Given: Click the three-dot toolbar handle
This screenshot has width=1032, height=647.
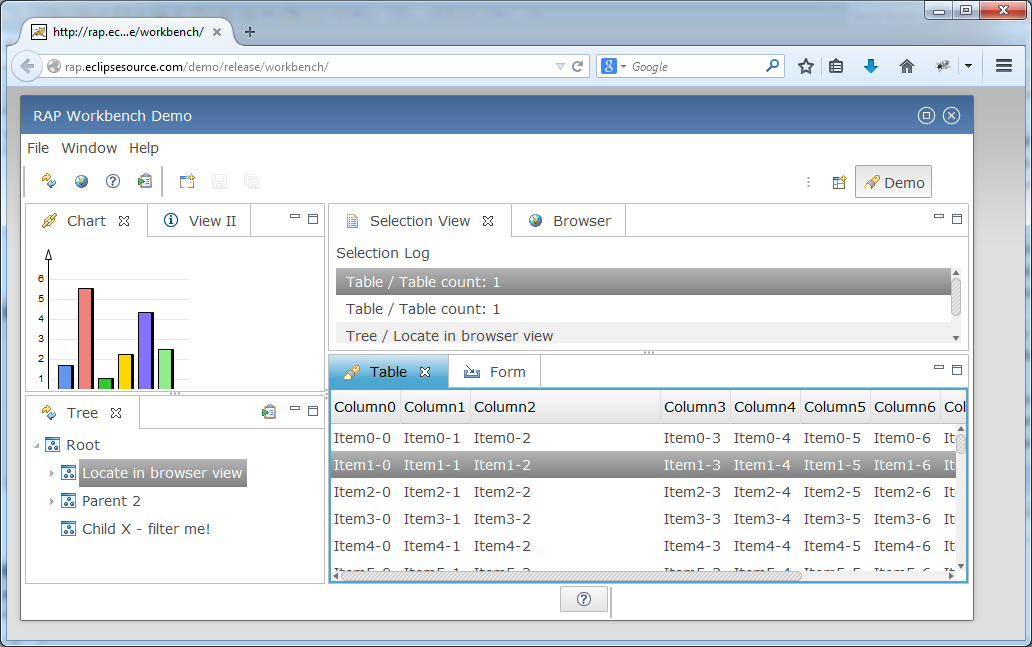Looking at the screenshot, I should 808,182.
